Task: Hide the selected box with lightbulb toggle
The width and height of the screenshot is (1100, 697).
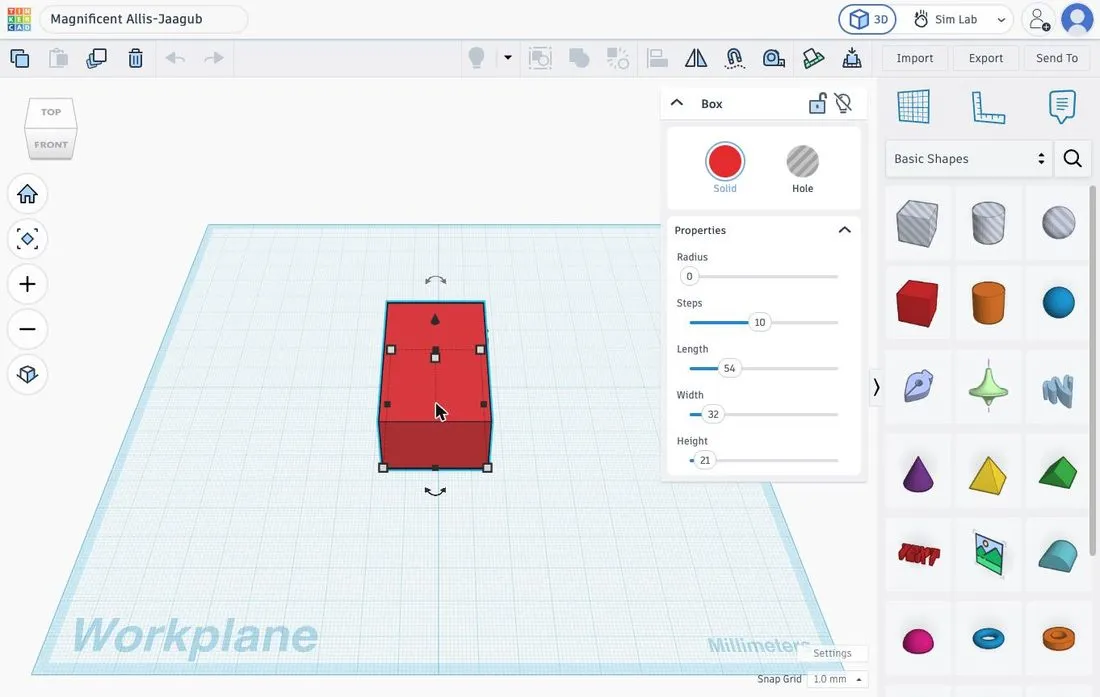Action: point(844,104)
